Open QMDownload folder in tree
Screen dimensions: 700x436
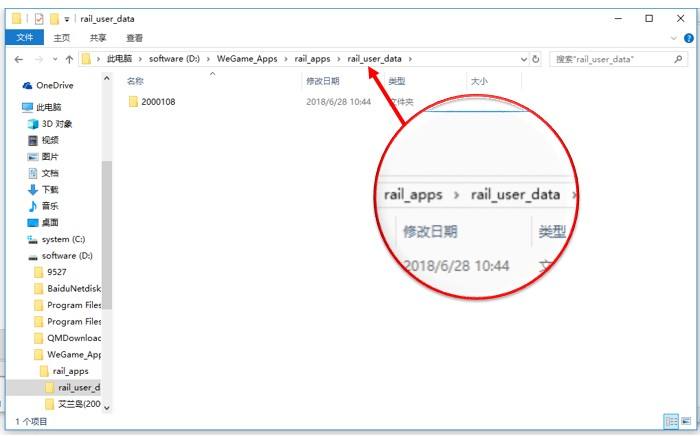click(74, 338)
